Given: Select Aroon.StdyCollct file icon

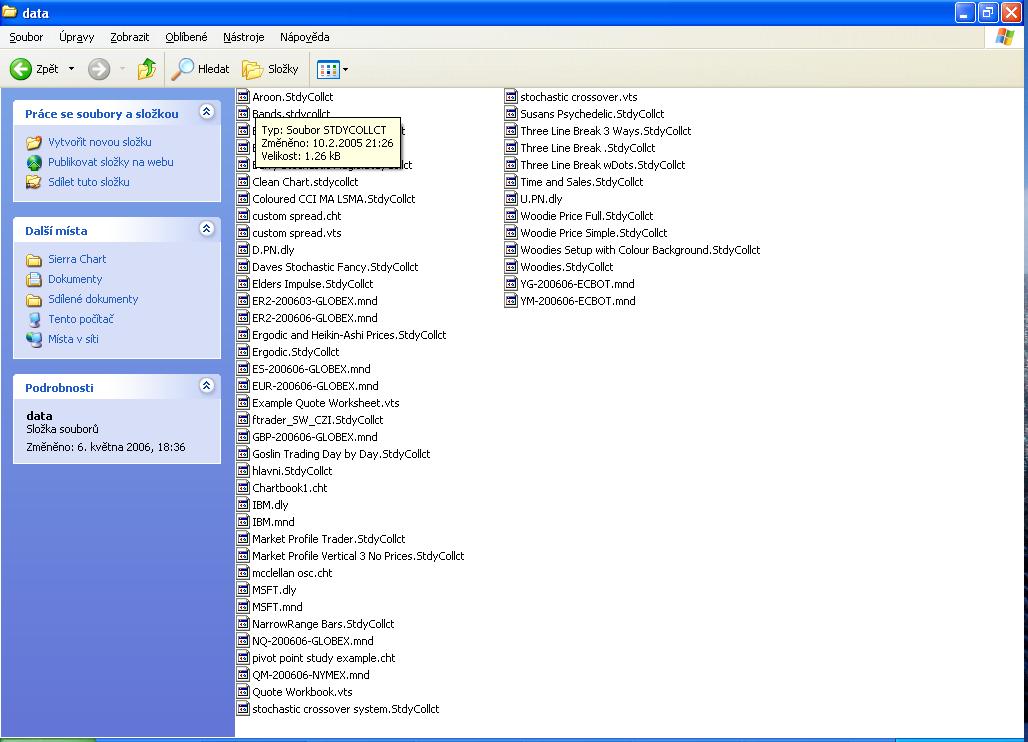Looking at the screenshot, I should (x=243, y=96).
